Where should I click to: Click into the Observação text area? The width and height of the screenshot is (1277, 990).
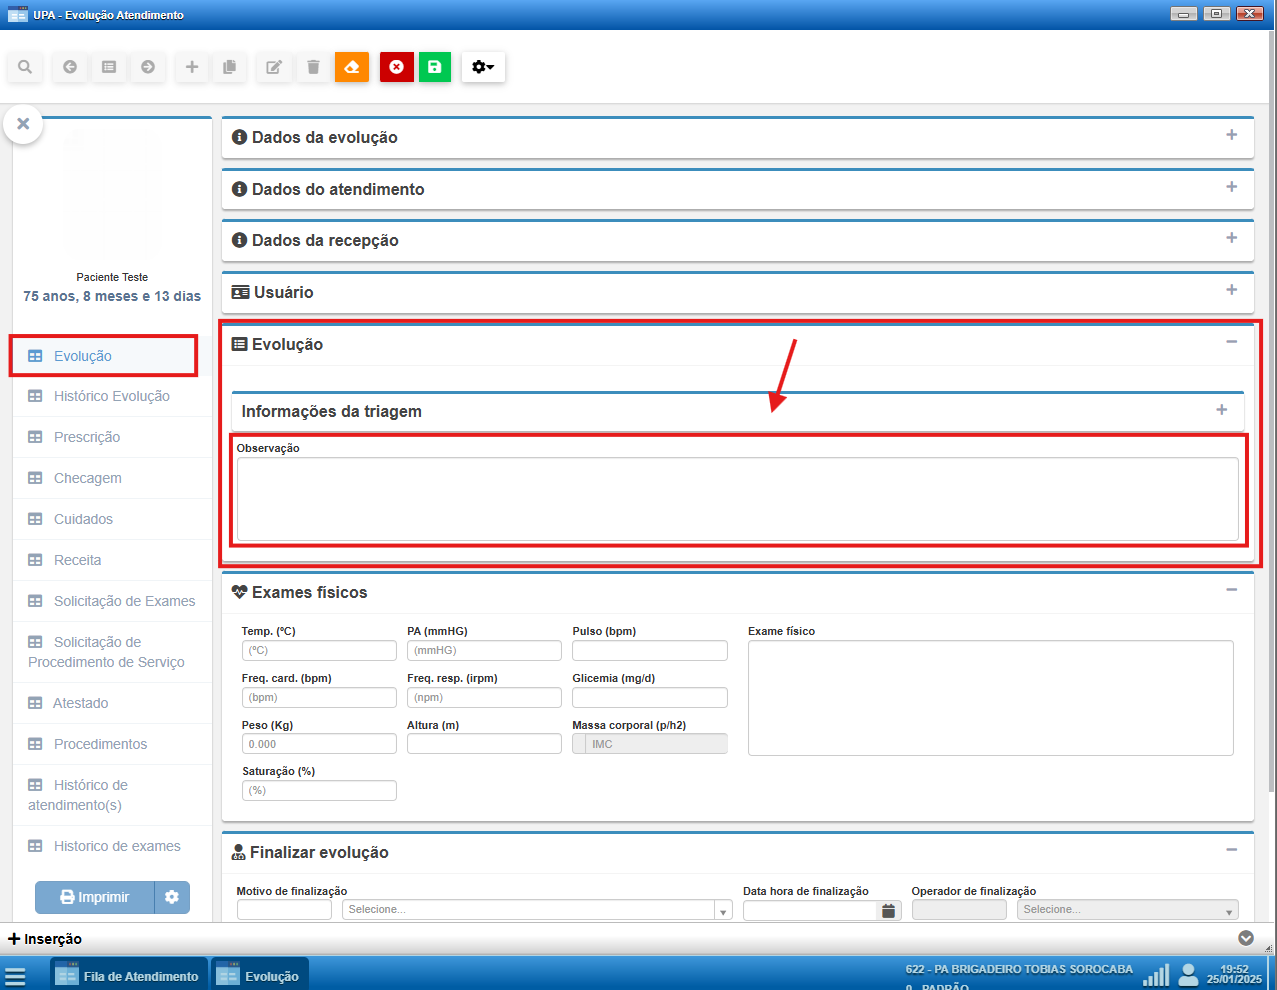[x=737, y=499]
